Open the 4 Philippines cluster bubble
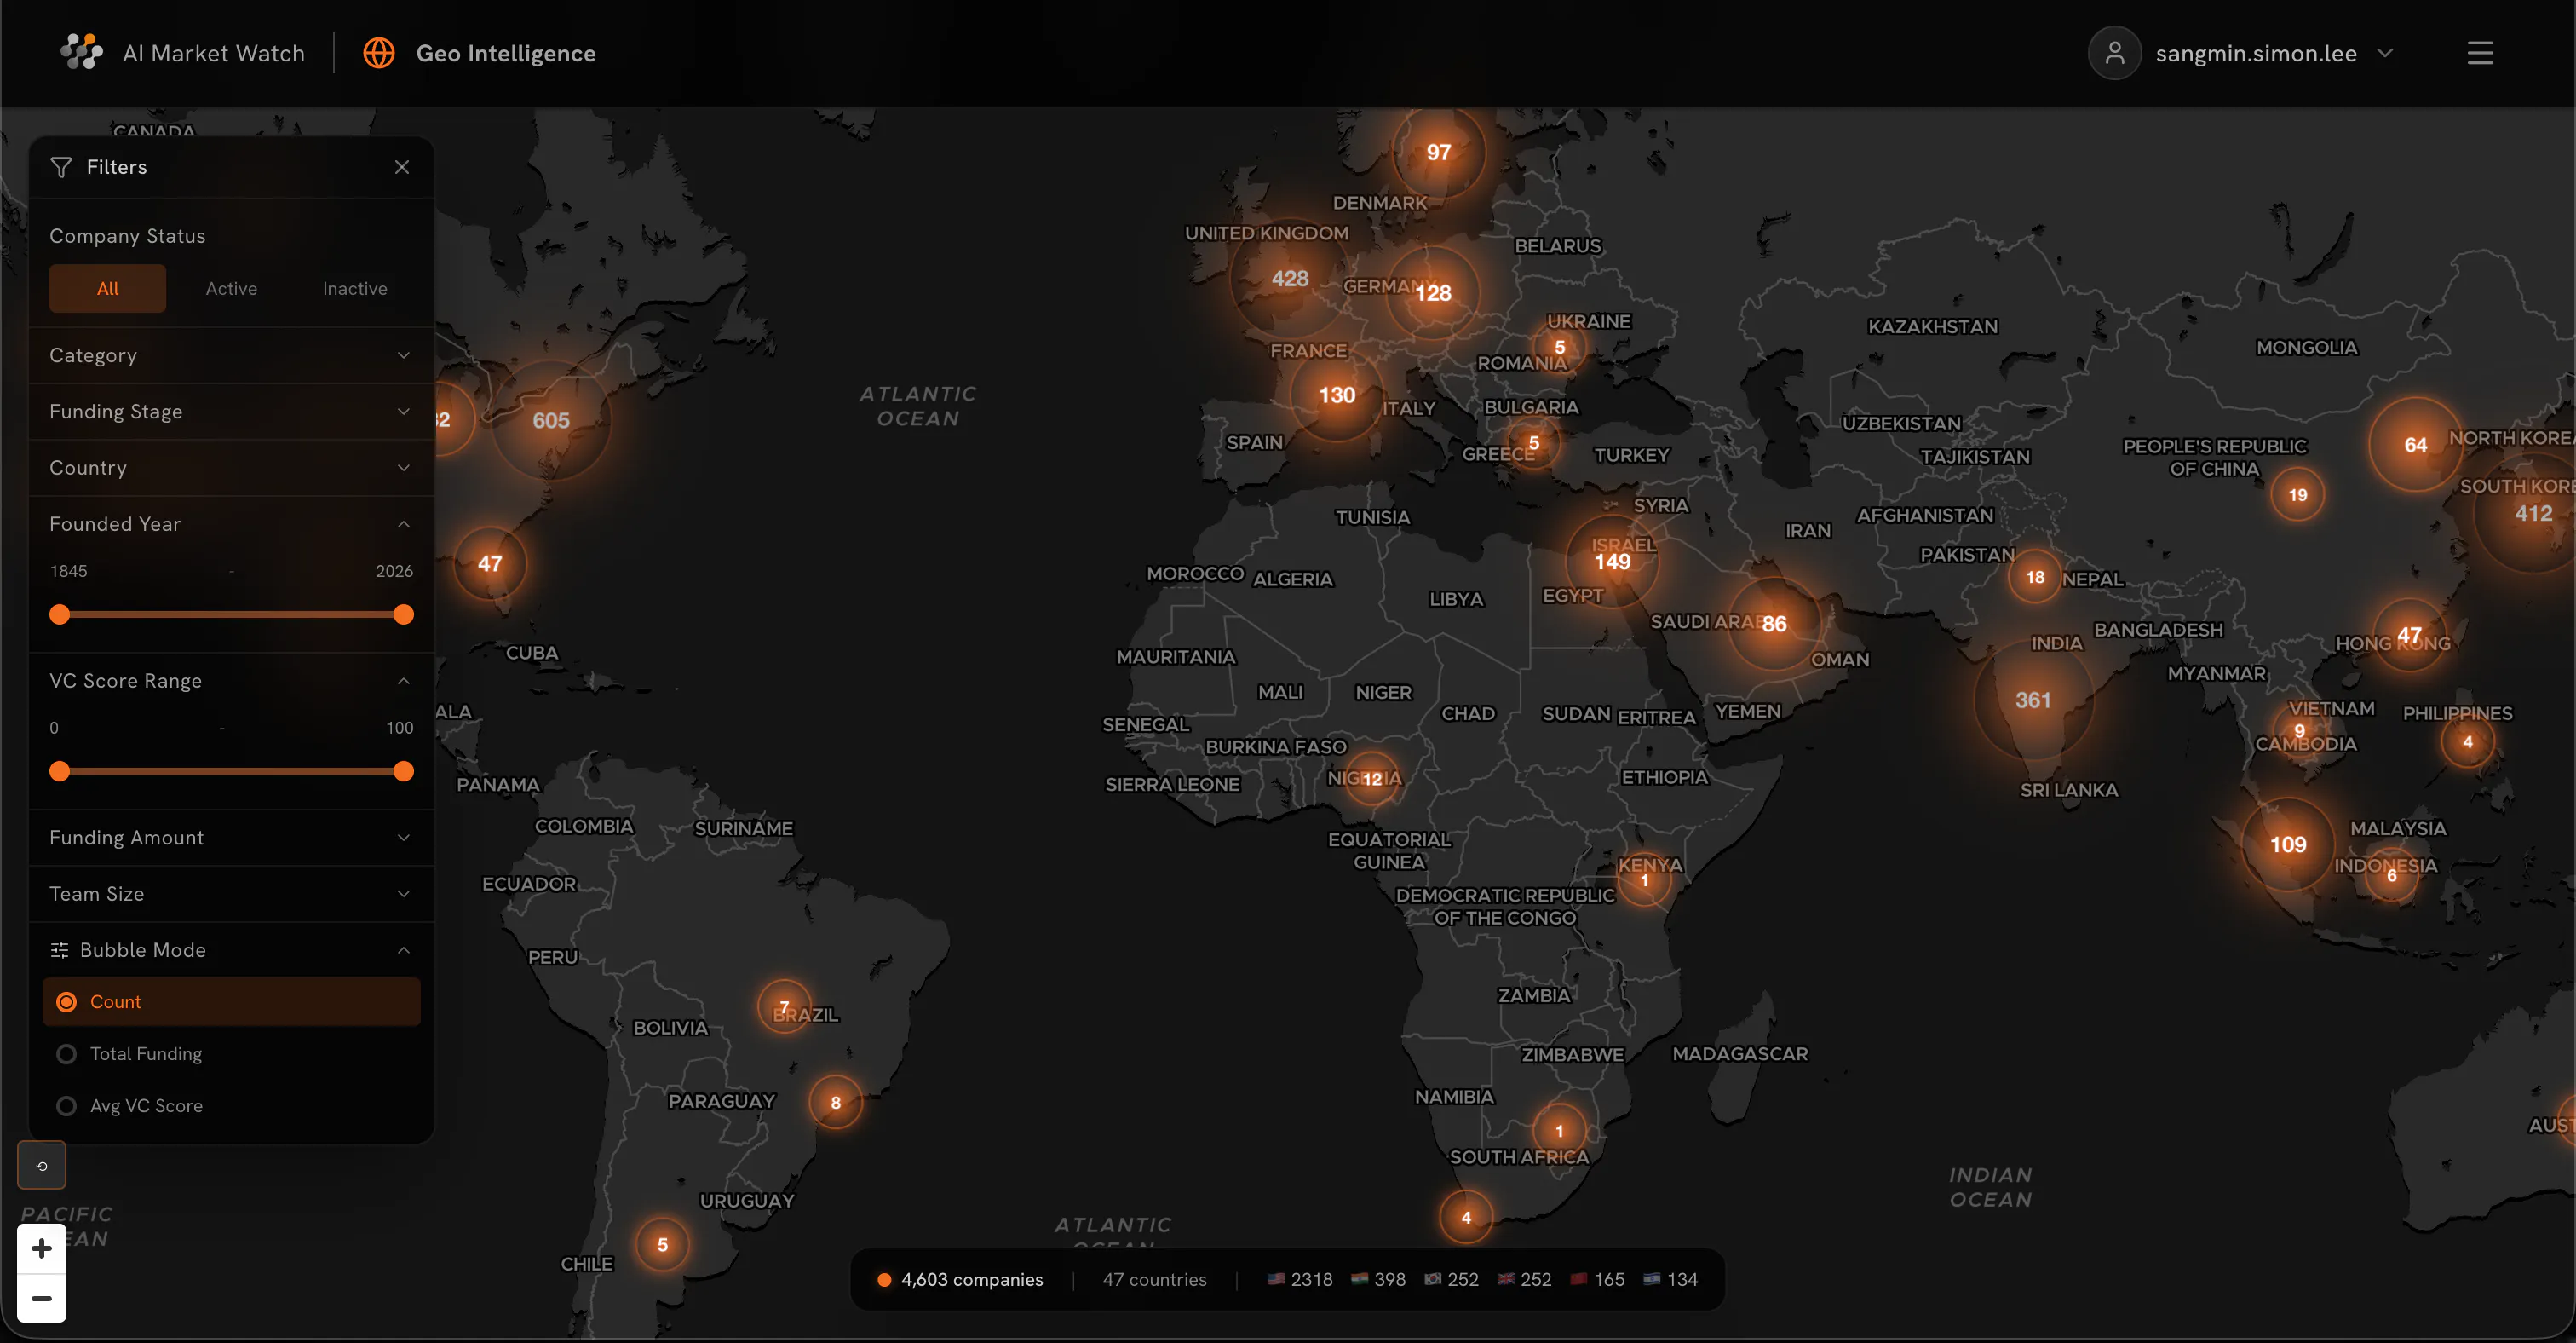 pos(2468,742)
